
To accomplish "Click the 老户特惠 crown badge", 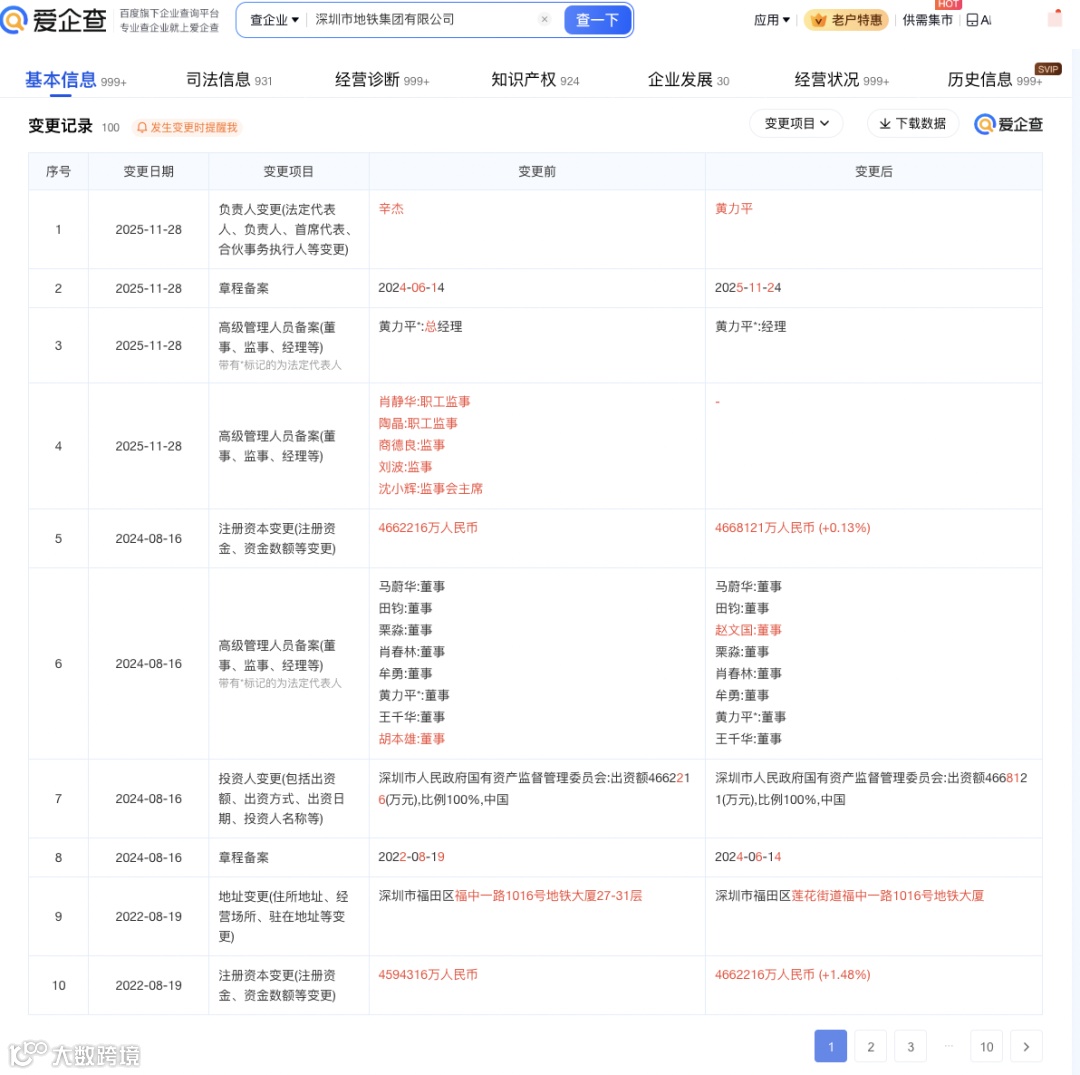I will tap(847, 20).
